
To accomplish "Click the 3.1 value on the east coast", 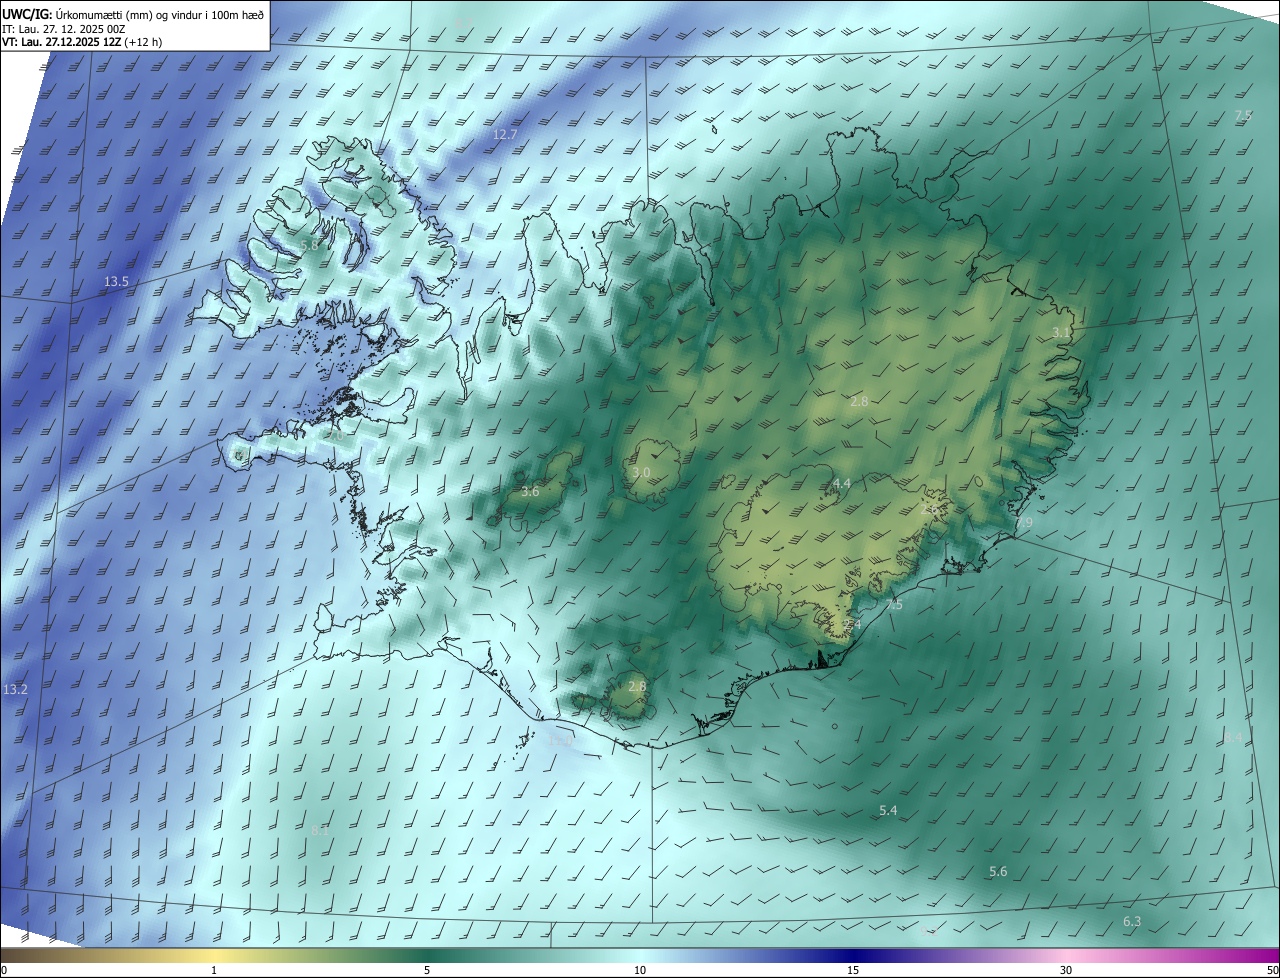I will [x=1061, y=331].
